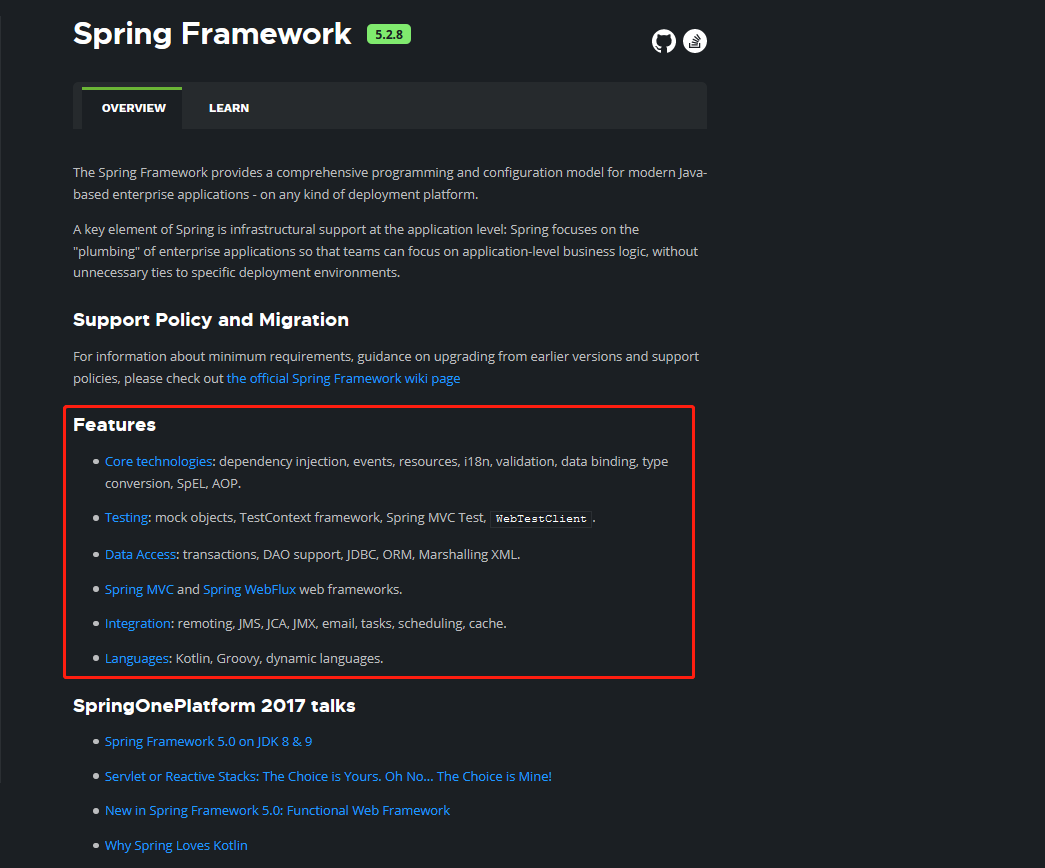Open Functional Web Framework talk link

tap(277, 811)
